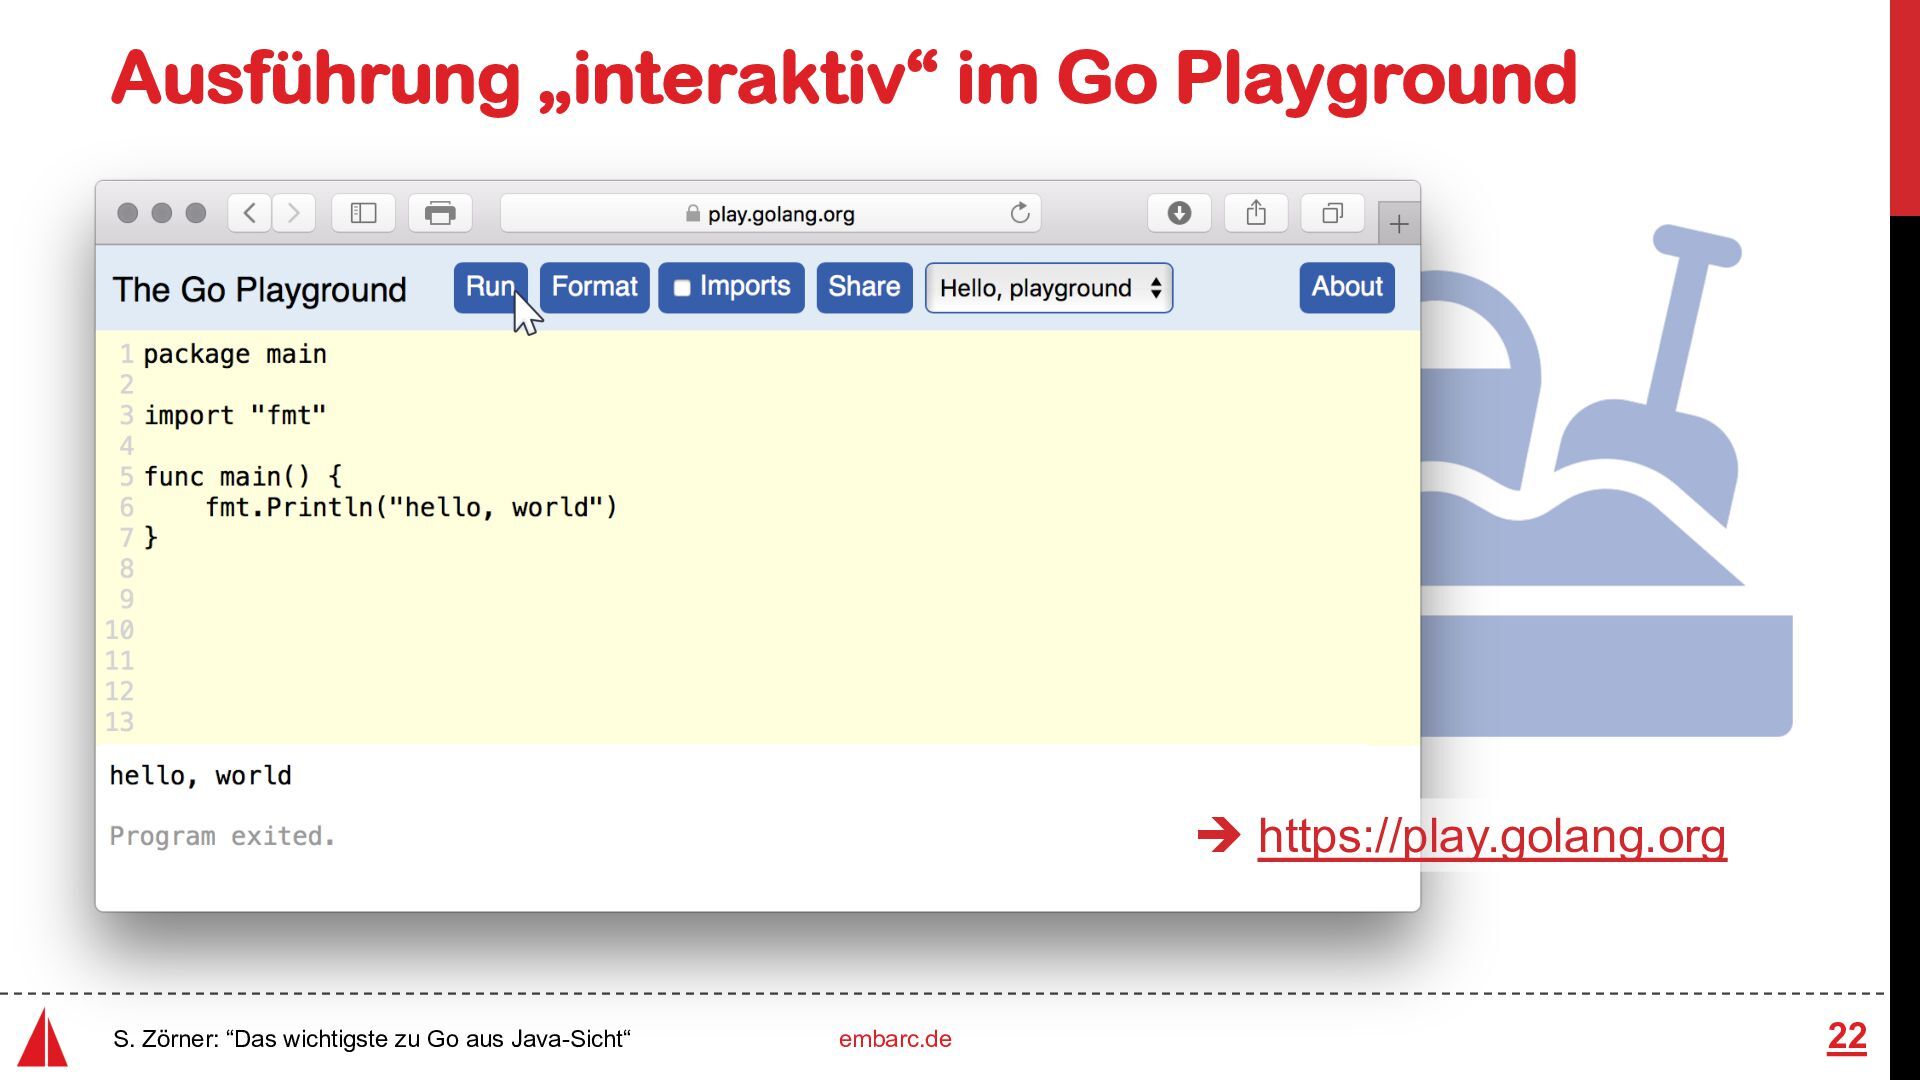The width and height of the screenshot is (1920, 1080).
Task: Click the 'Program exited.' message
Action: coord(222,836)
